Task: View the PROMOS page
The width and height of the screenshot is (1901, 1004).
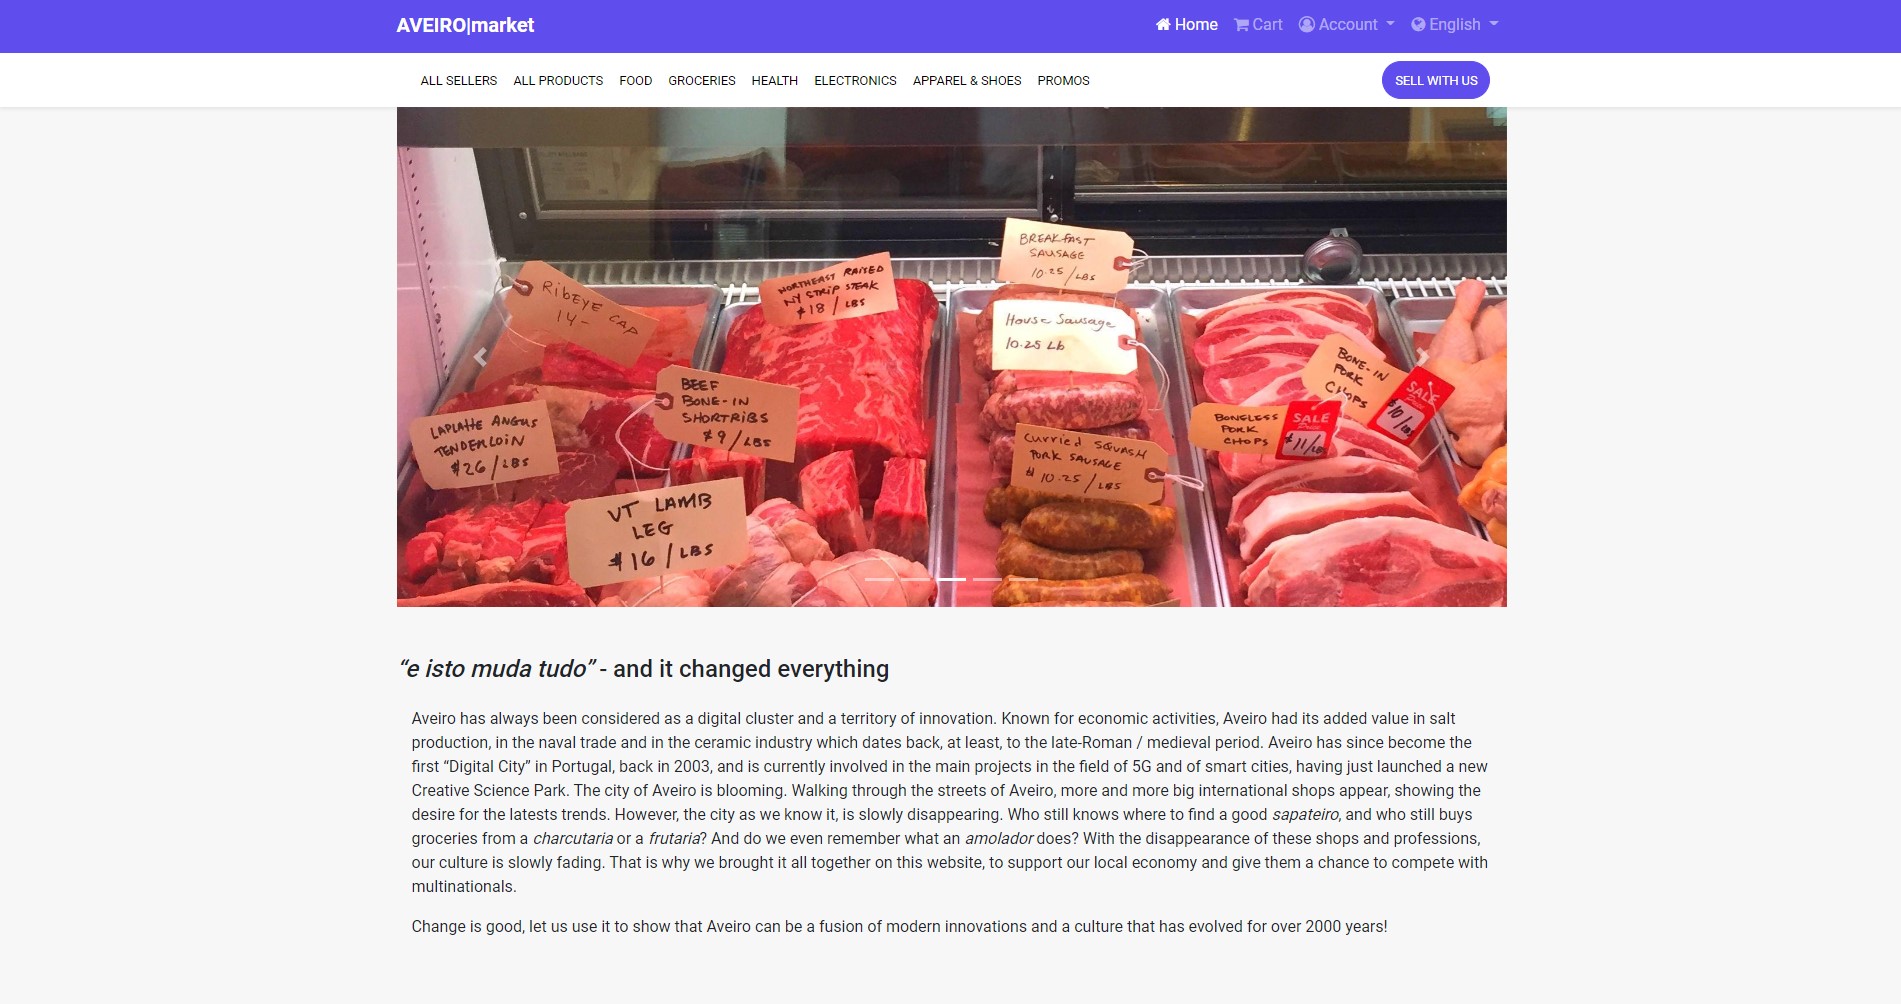Action: coord(1063,81)
